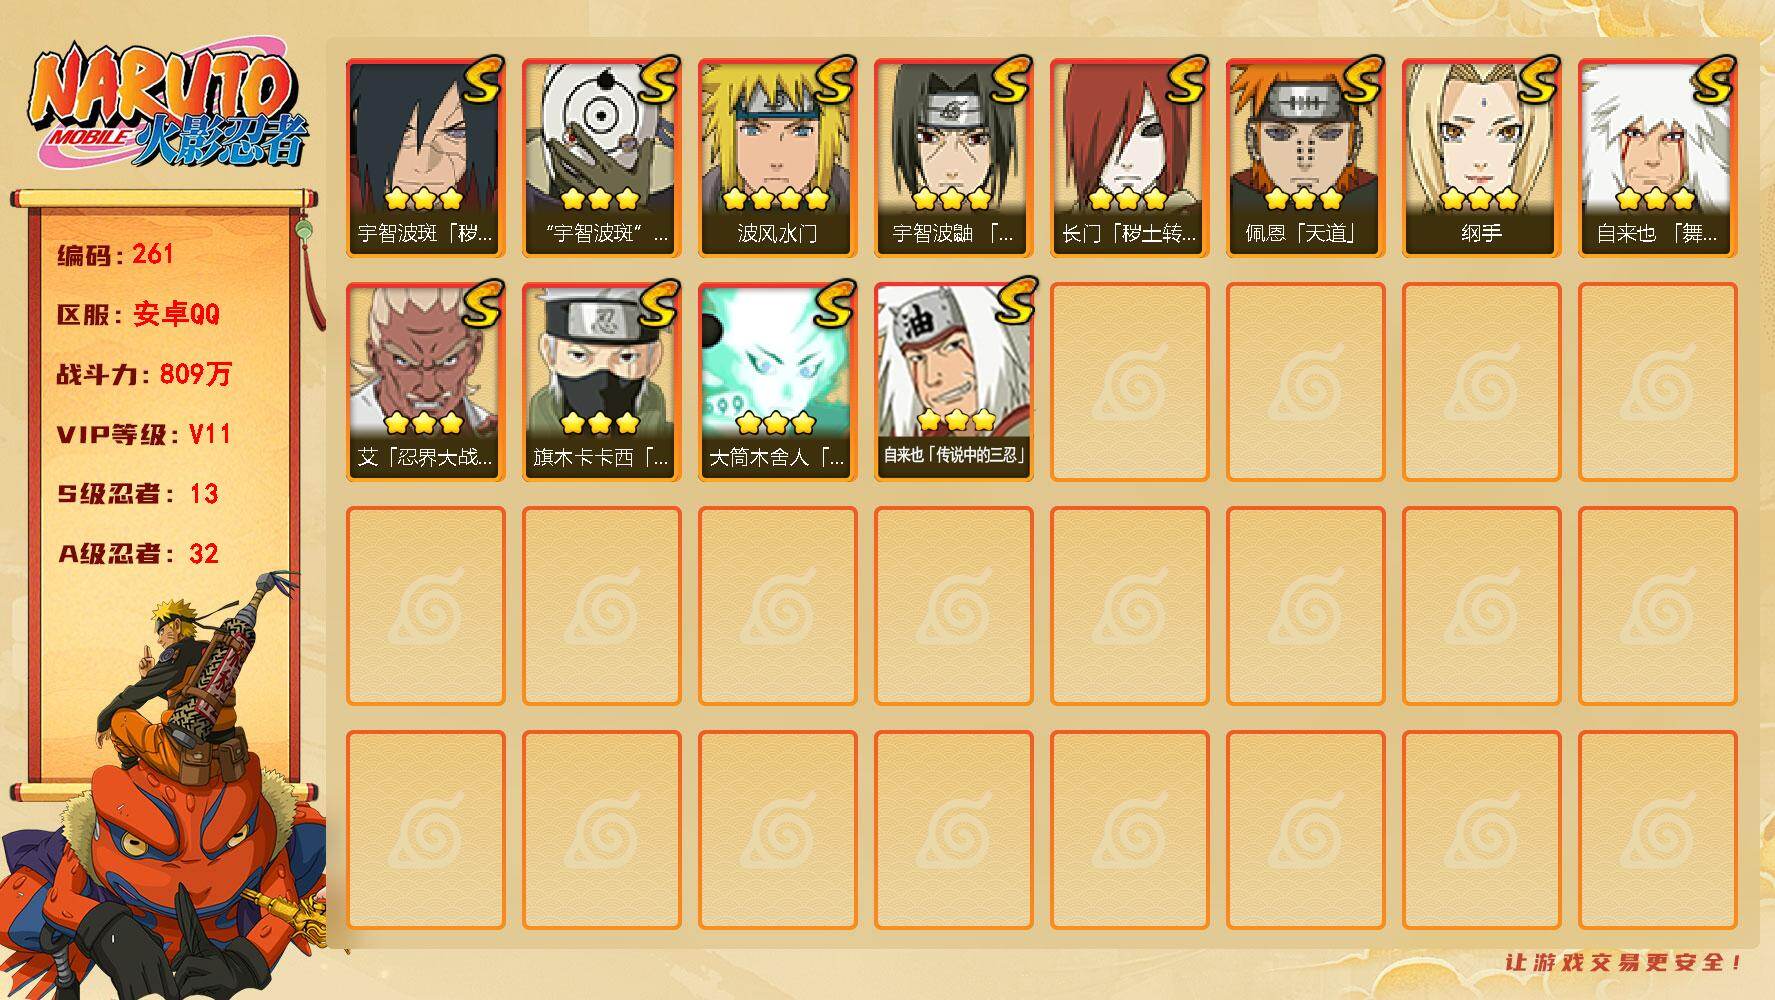Click the masked "宇智波斑" Tobi card
This screenshot has height=1000, width=1775.
pos(601,158)
